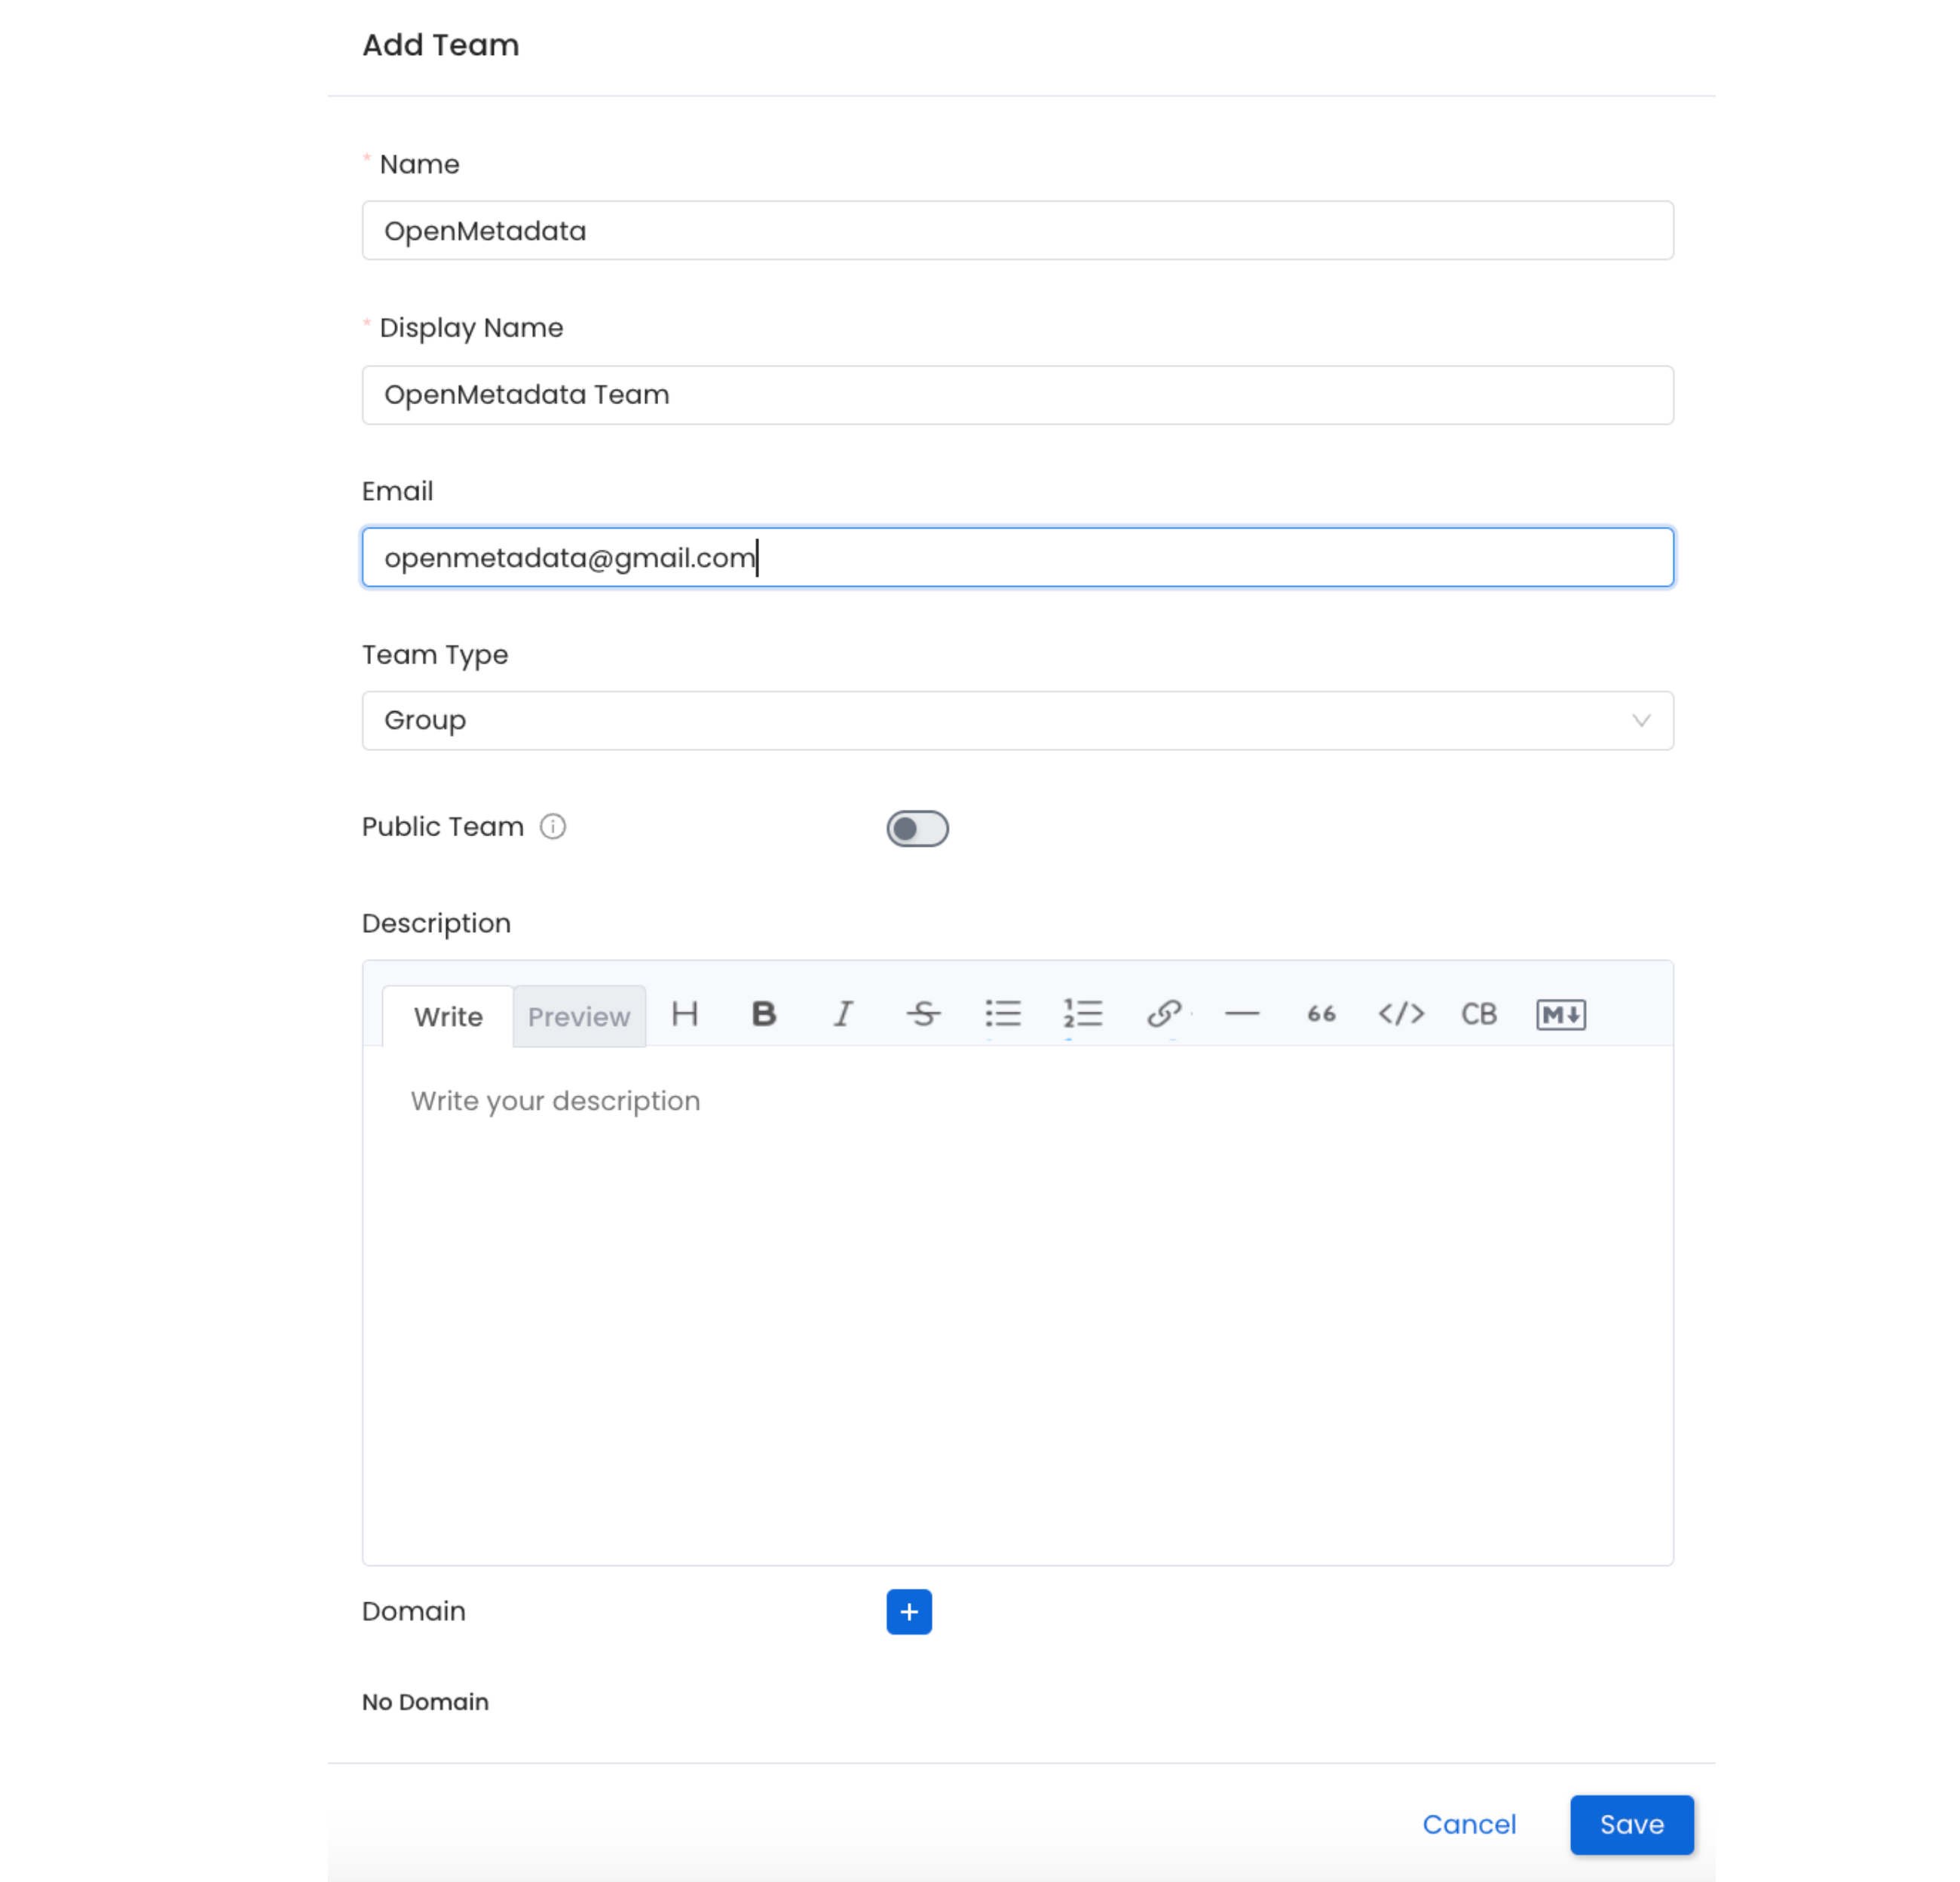Viewport: 1960px width, 1882px height.
Task: Open the Team Type dropdown
Action: [1017, 720]
